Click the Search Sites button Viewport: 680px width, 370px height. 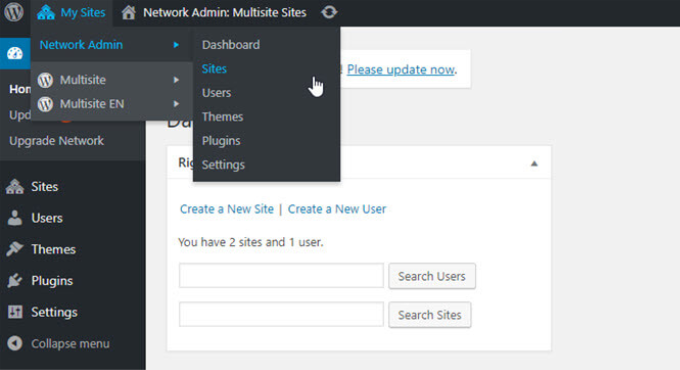pos(430,315)
